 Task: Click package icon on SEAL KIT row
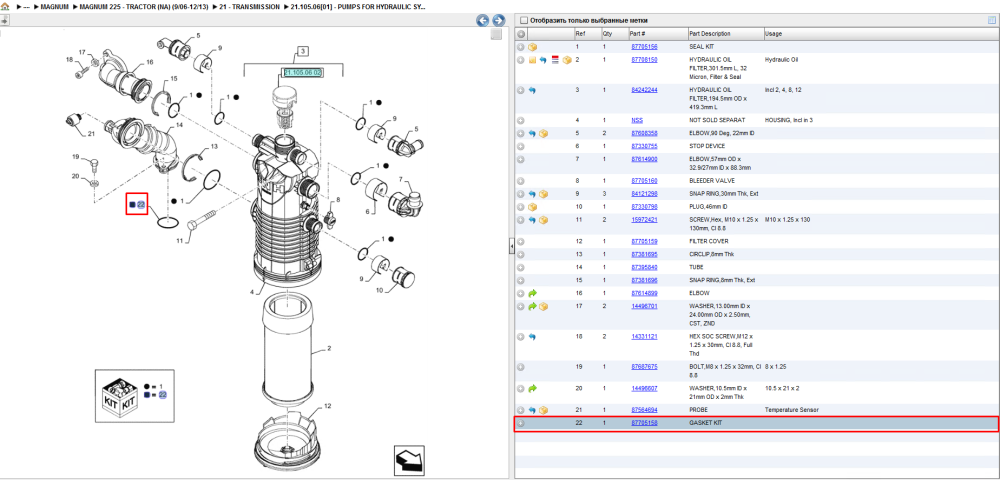(533, 47)
